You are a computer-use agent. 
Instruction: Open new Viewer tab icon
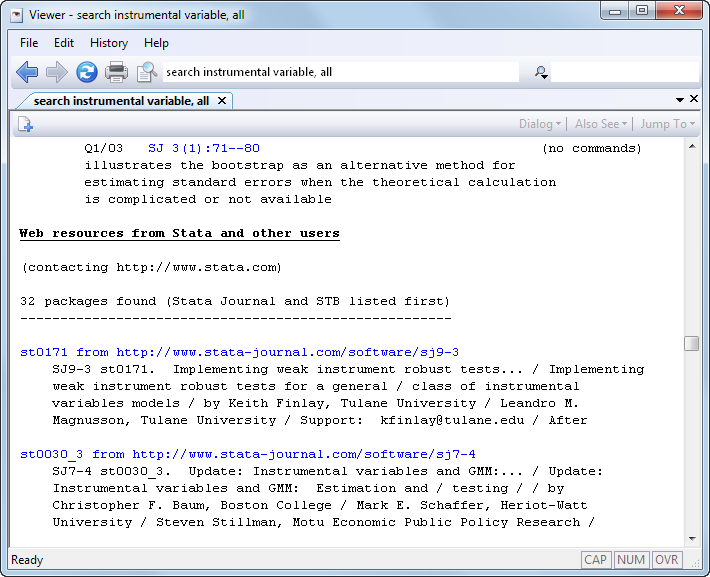tap(25, 124)
